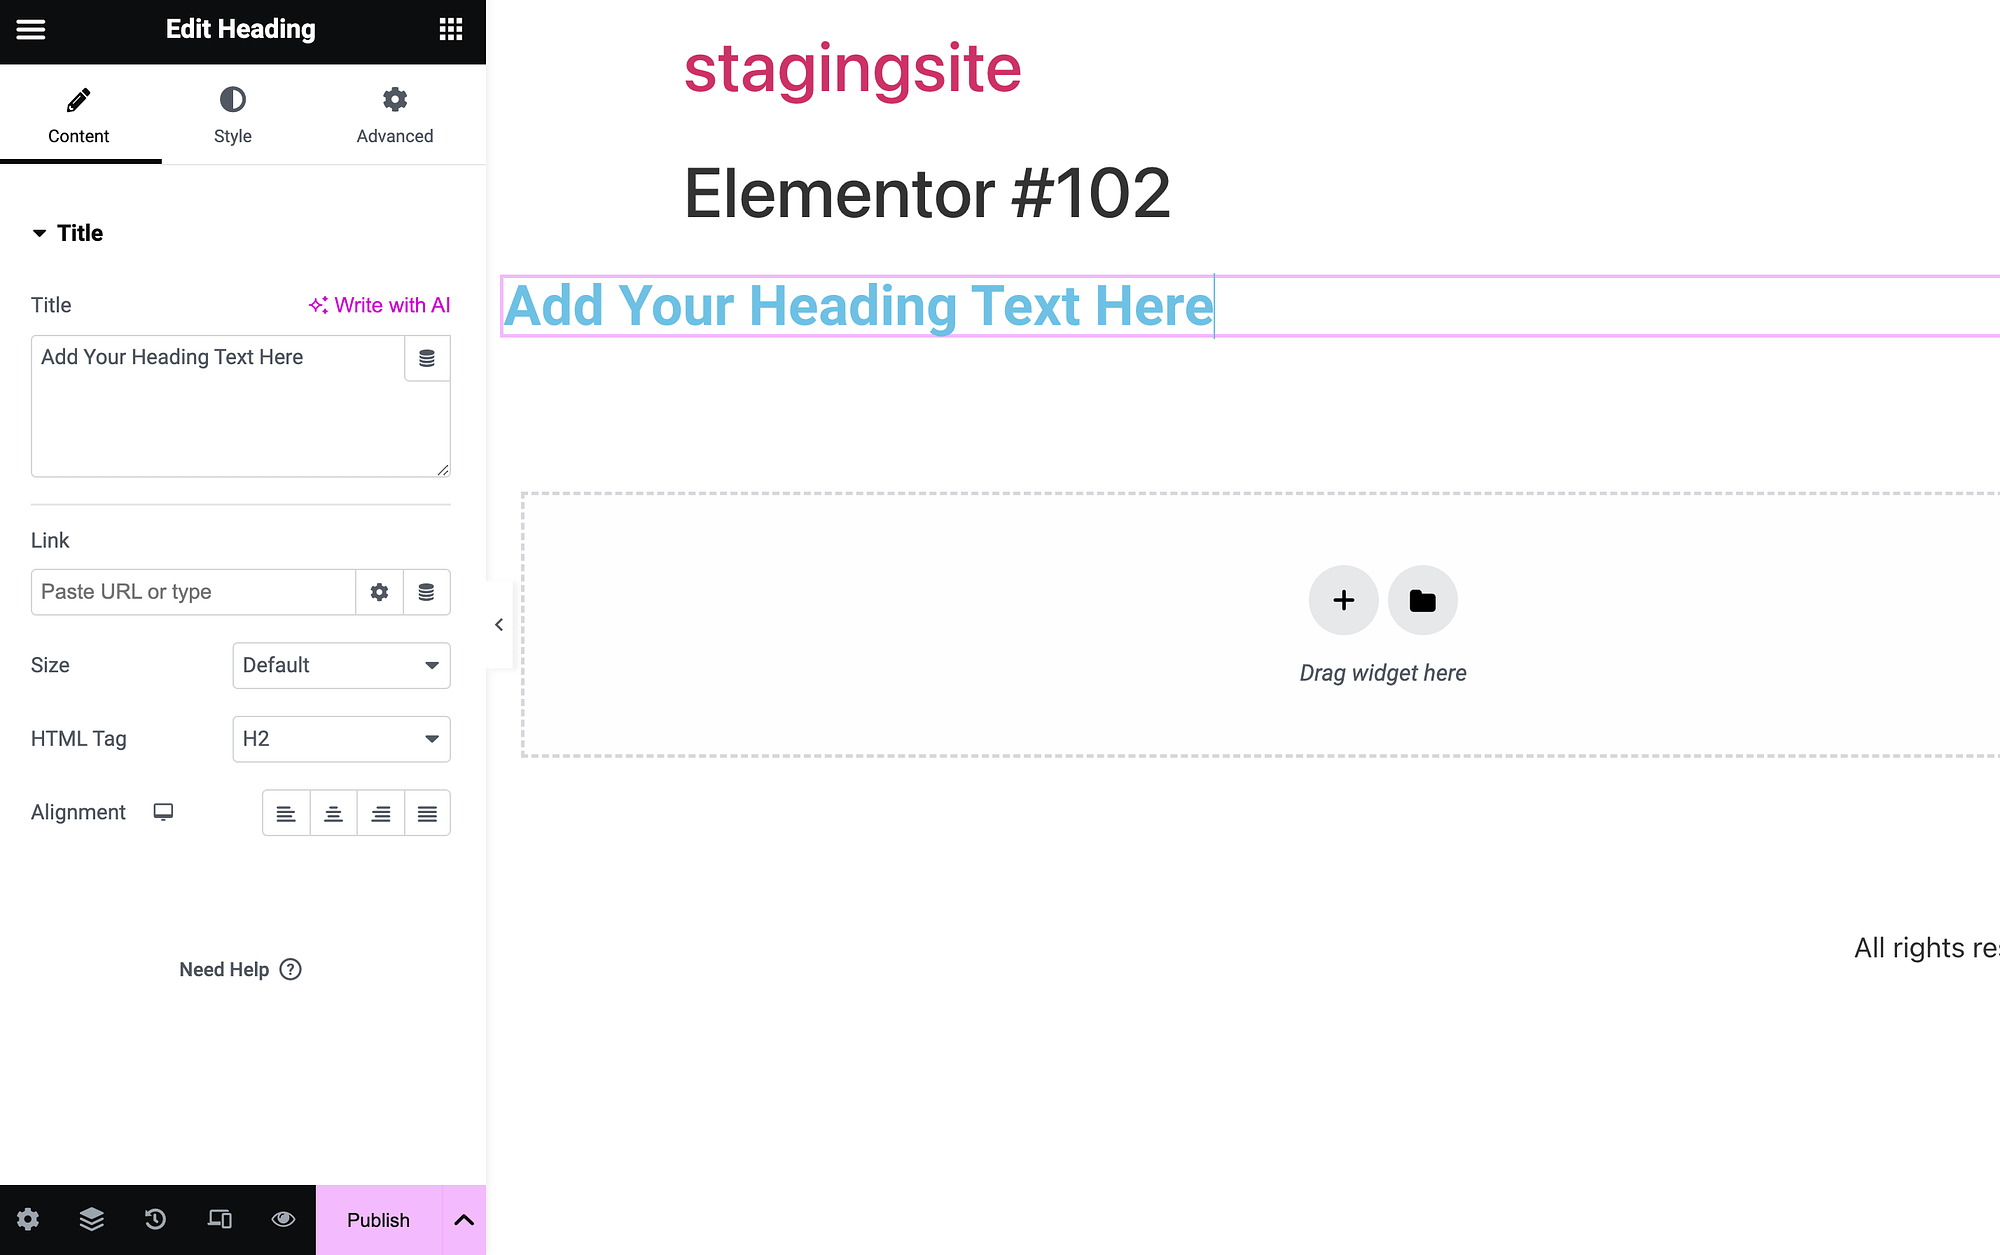Click the left alignment icon
Screen dimensions: 2000x1255
pyautogui.click(x=285, y=813)
